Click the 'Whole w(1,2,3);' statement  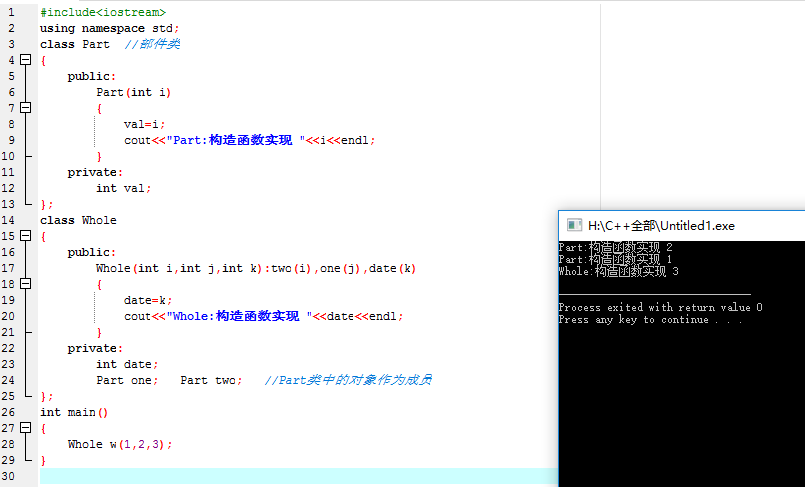(120, 444)
